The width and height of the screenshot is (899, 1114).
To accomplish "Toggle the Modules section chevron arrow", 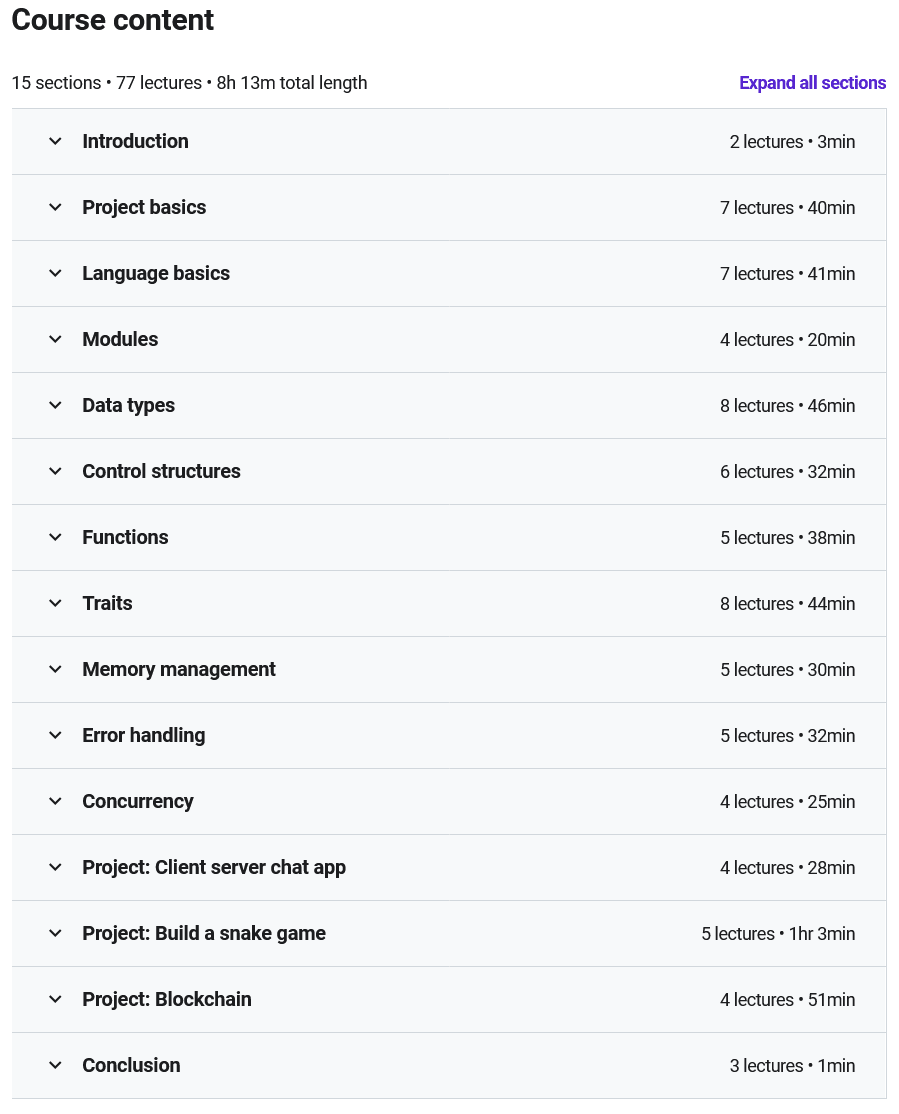I will [55, 340].
